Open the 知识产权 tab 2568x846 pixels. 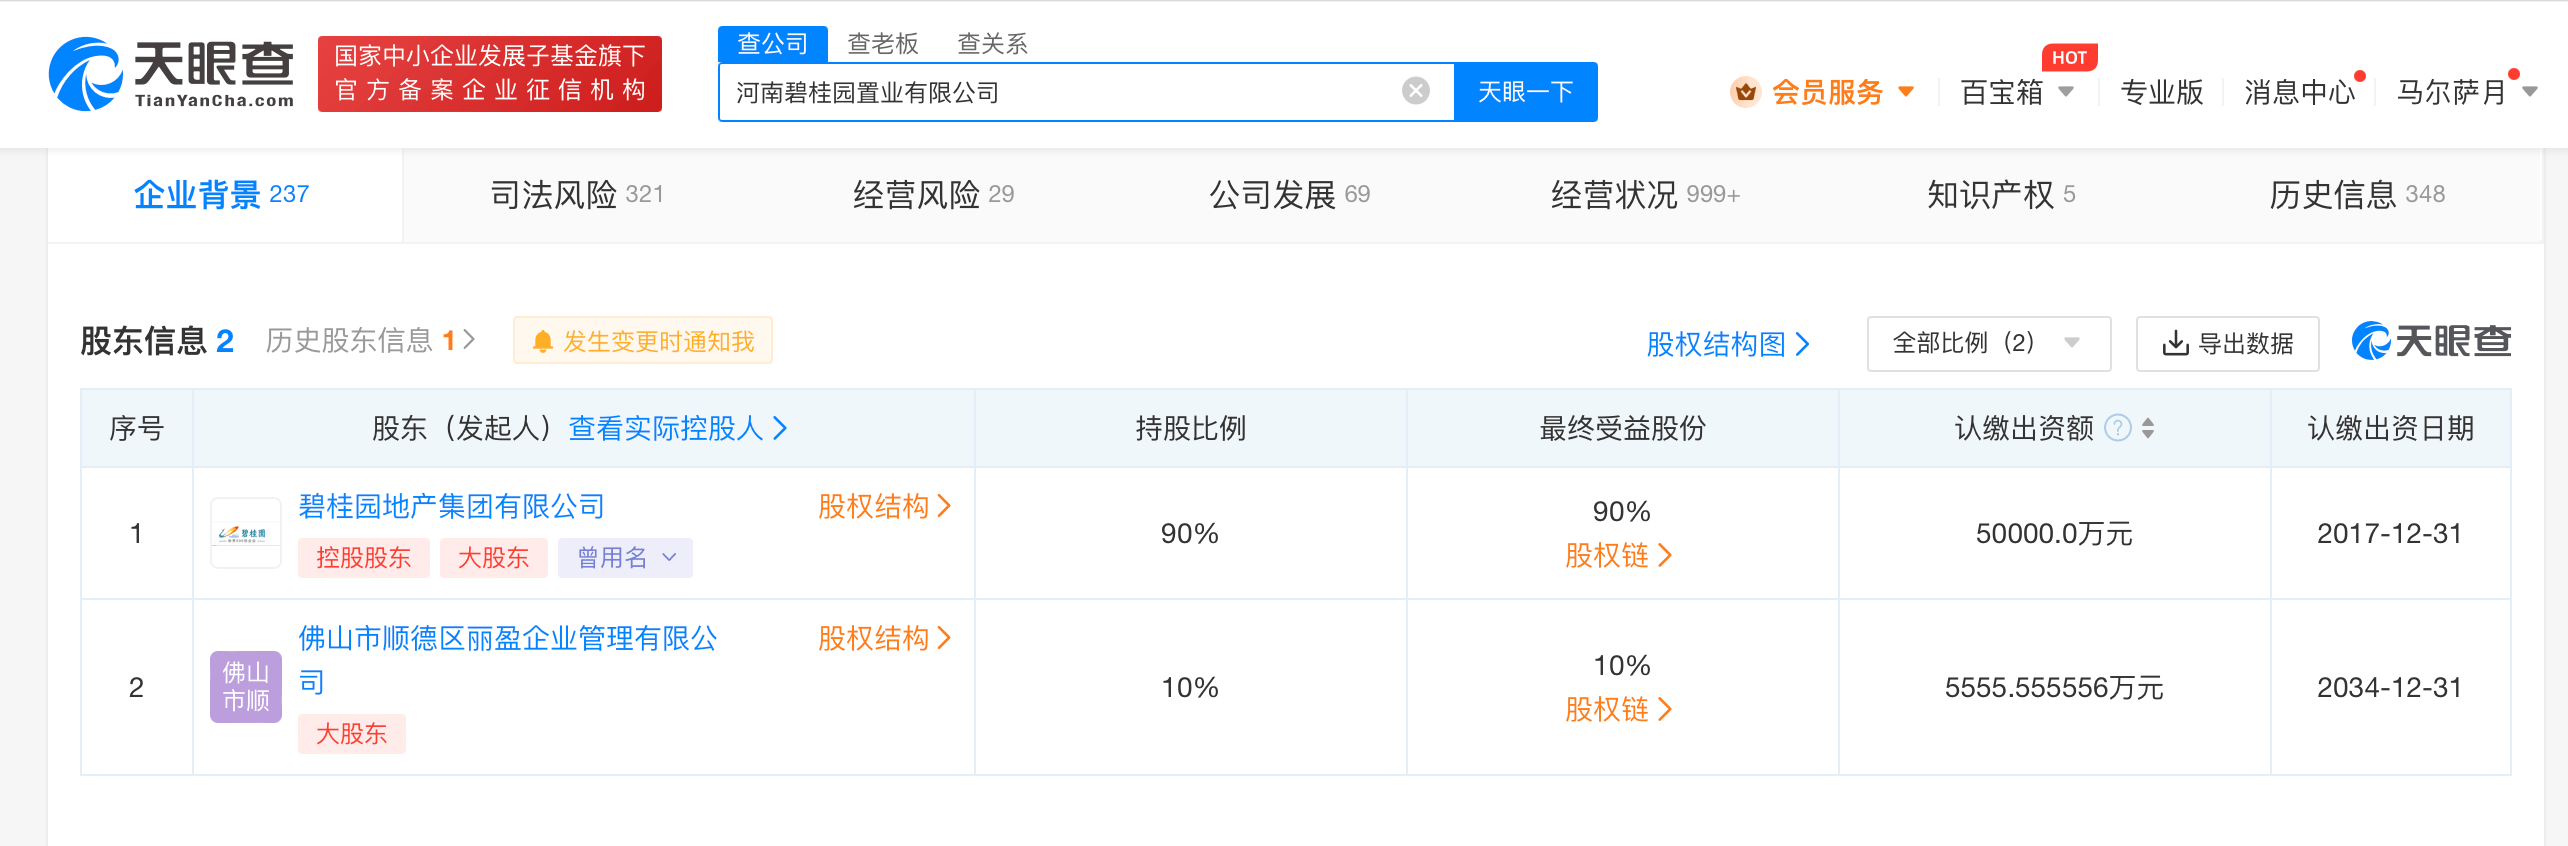[x=2000, y=194]
